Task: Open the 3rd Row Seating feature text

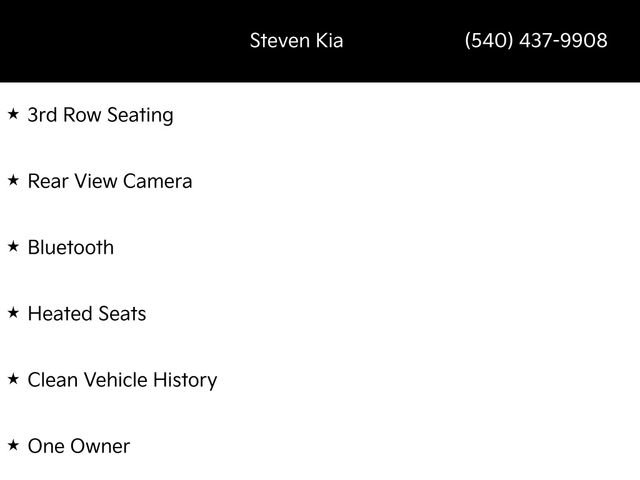Action: (x=100, y=115)
